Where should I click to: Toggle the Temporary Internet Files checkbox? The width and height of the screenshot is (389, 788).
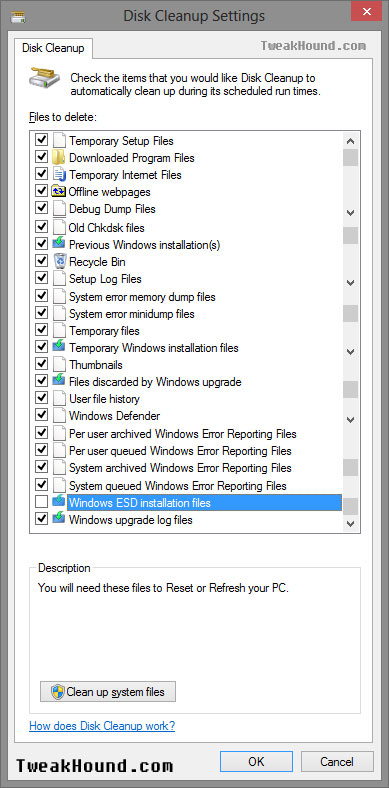coord(41,174)
